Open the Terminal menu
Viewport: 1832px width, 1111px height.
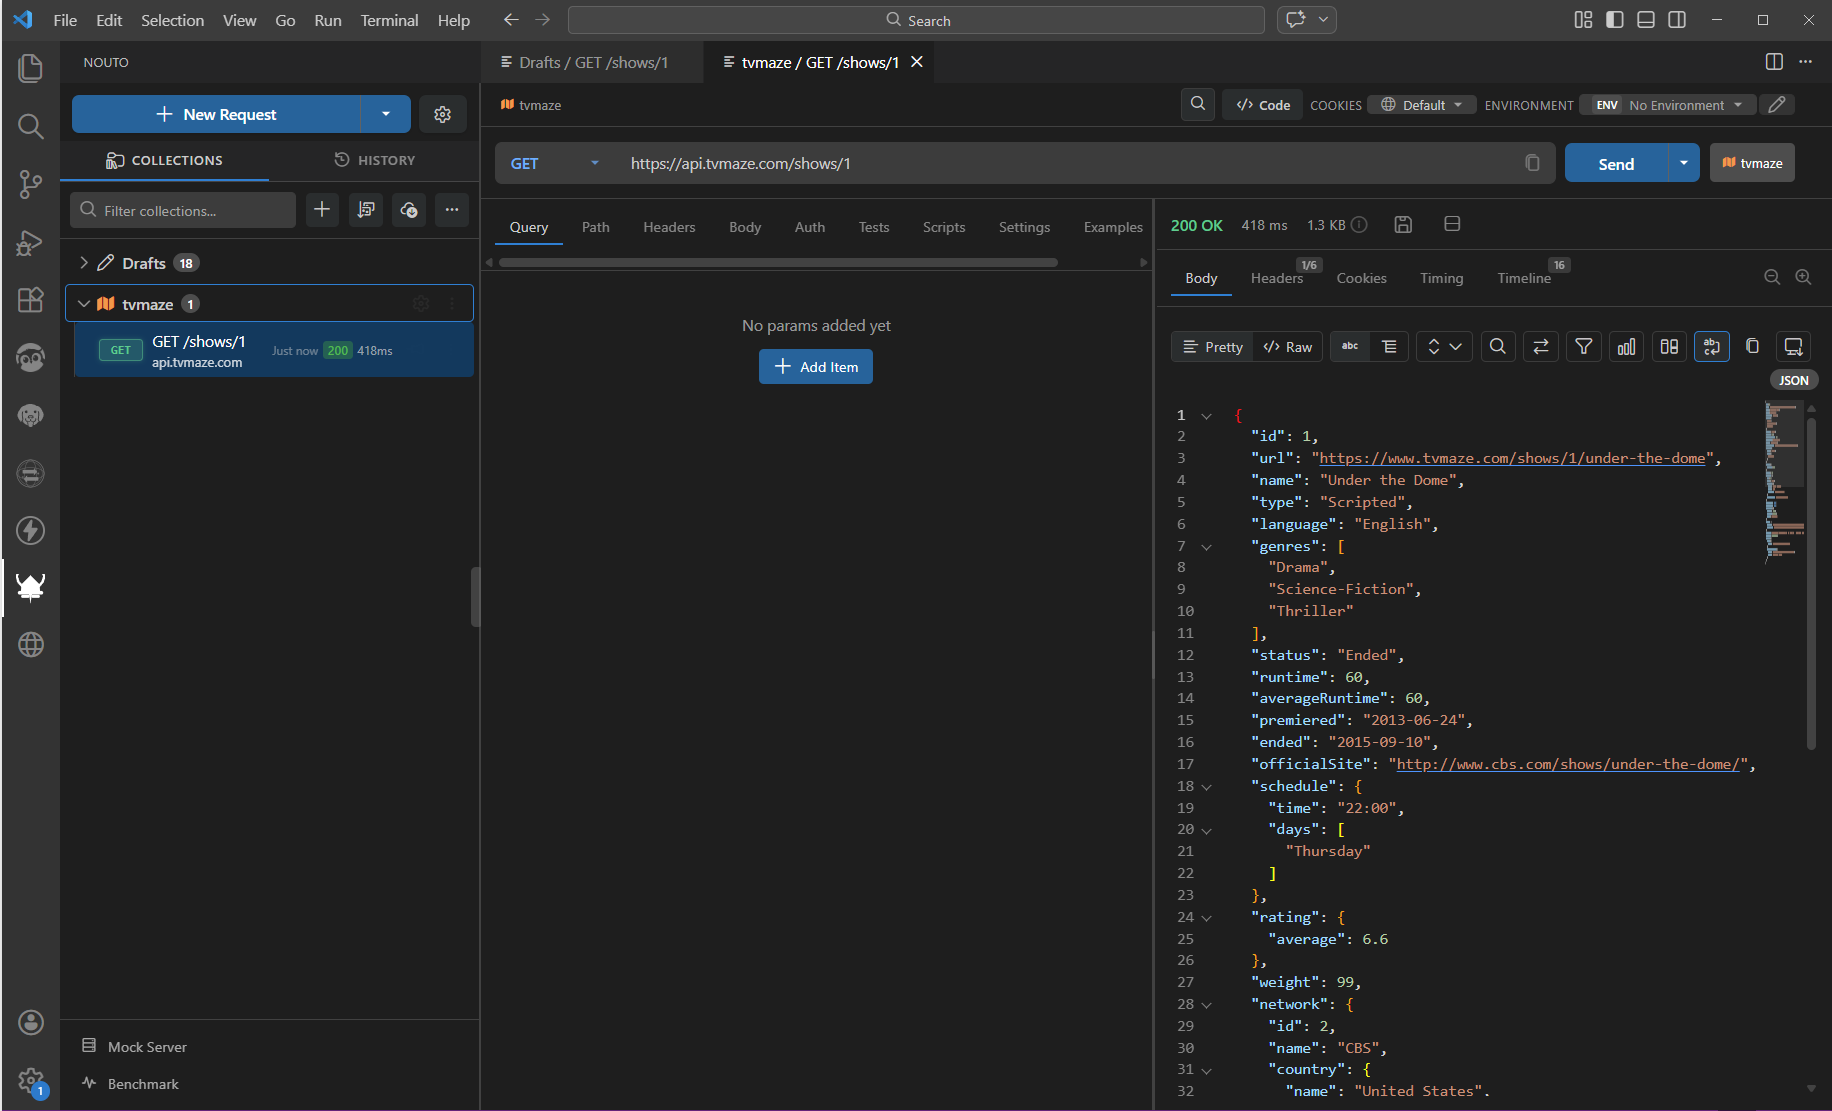(x=389, y=20)
